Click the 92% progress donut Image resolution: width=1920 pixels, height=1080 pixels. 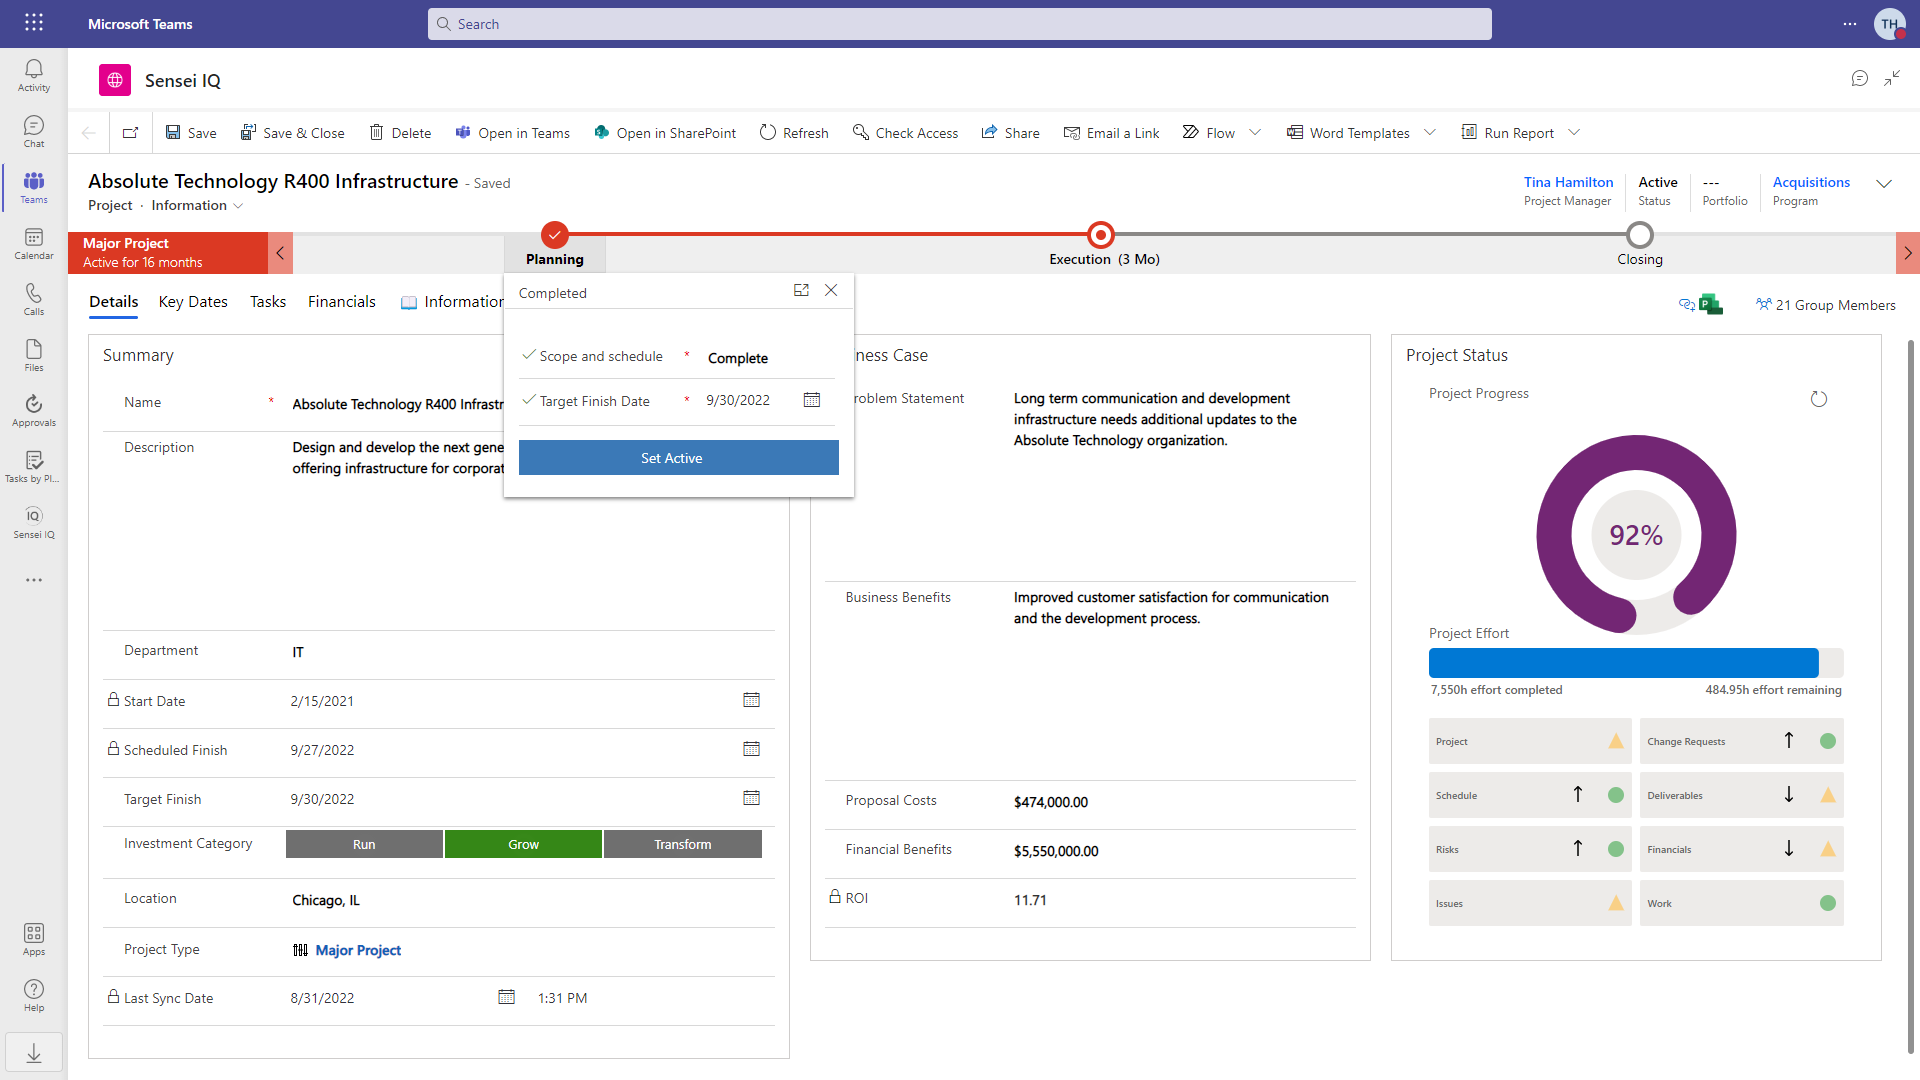[1636, 535]
